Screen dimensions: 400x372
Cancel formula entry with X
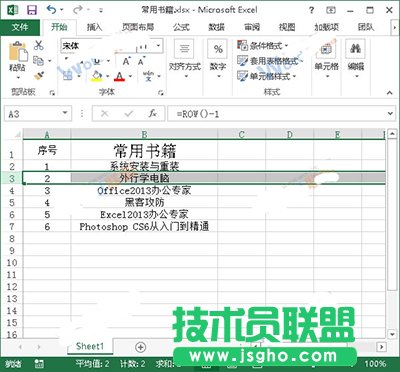105,114
